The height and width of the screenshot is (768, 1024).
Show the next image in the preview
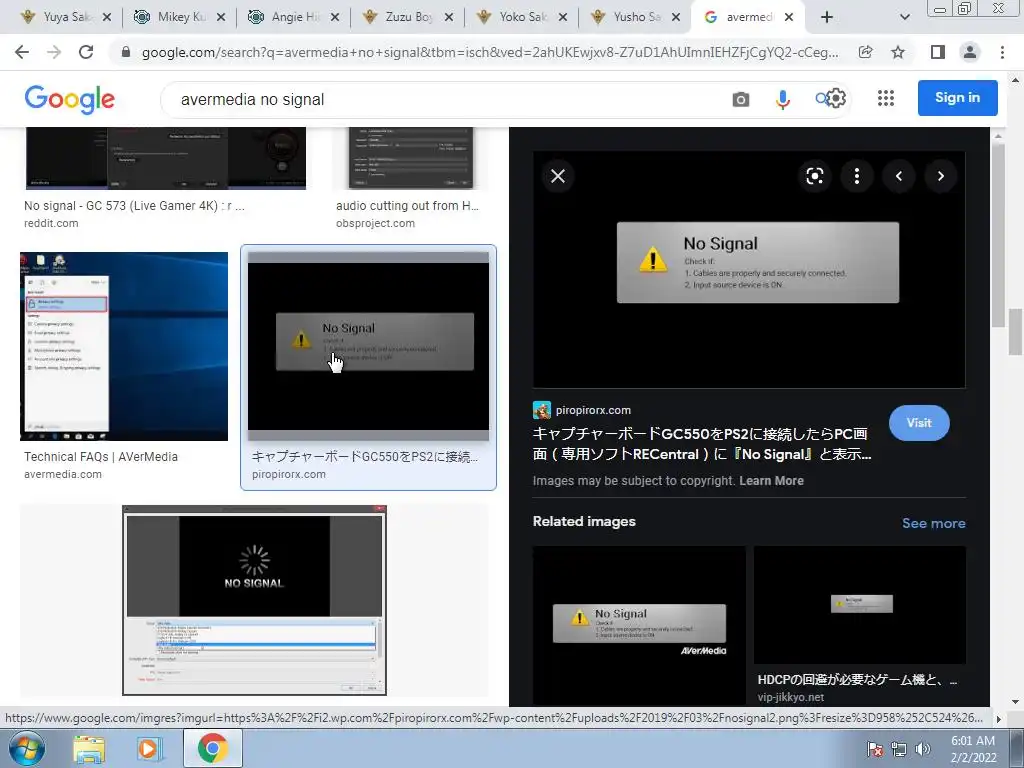pos(940,176)
